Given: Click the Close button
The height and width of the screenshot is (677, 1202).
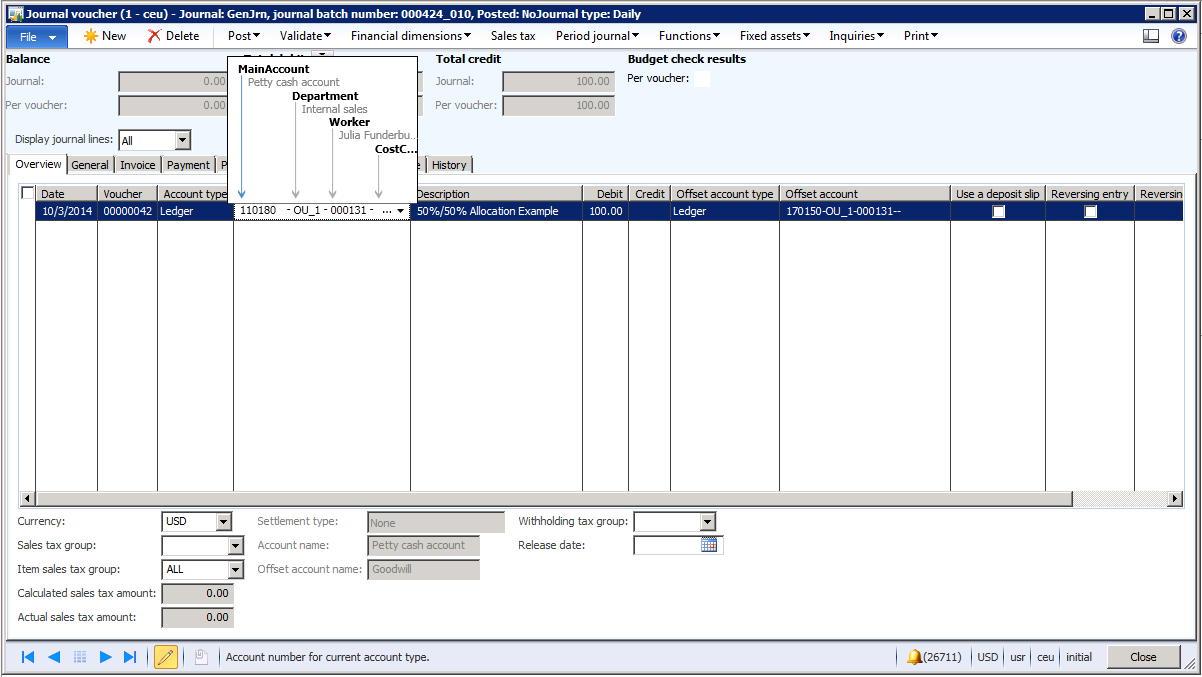Looking at the screenshot, I should (1143, 657).
